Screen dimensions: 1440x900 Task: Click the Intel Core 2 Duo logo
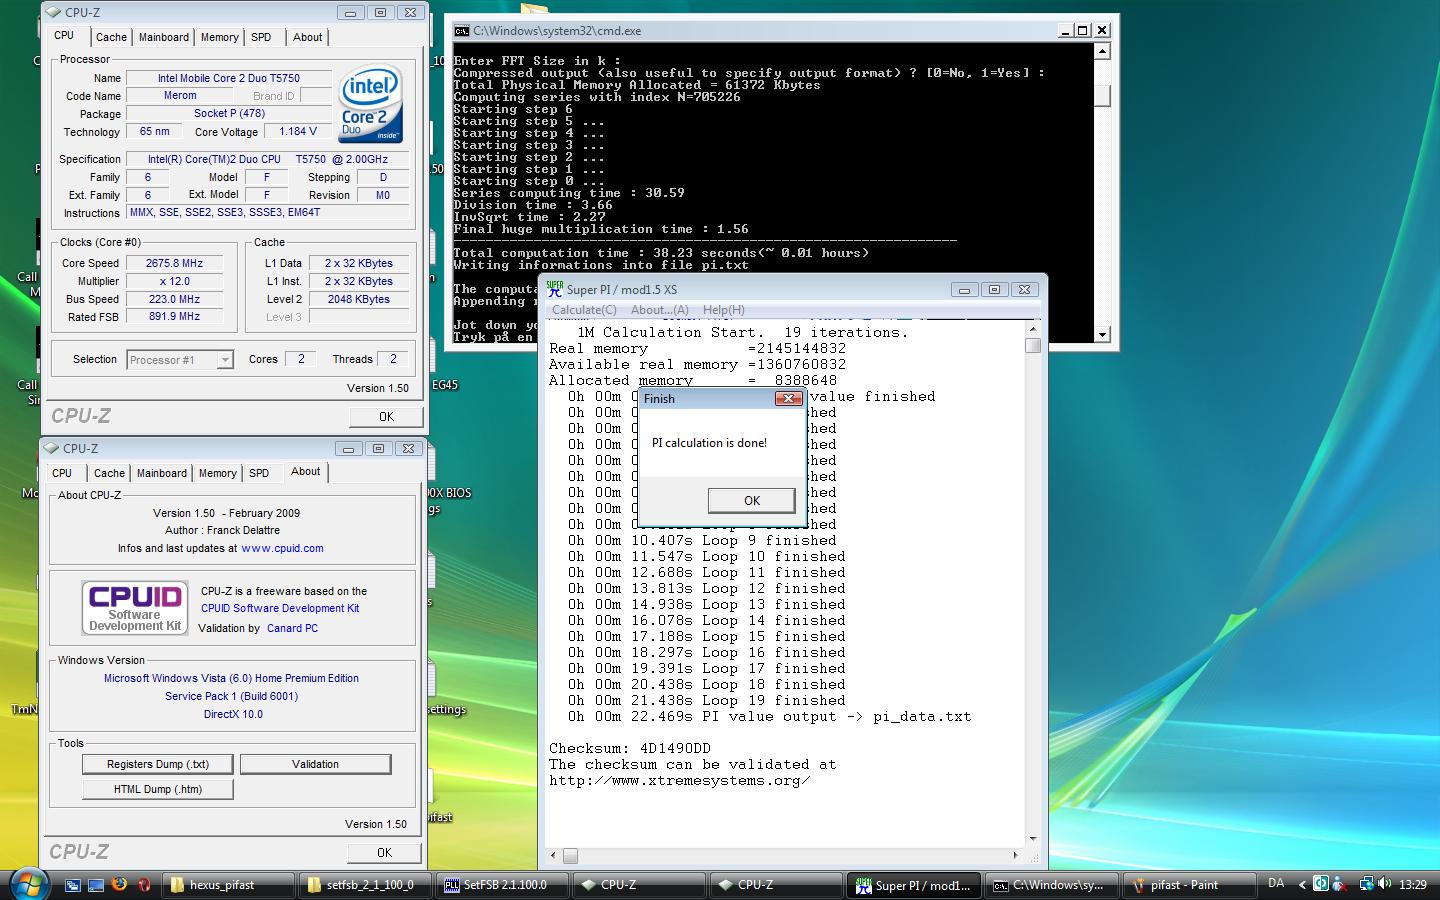click(369, 104)
